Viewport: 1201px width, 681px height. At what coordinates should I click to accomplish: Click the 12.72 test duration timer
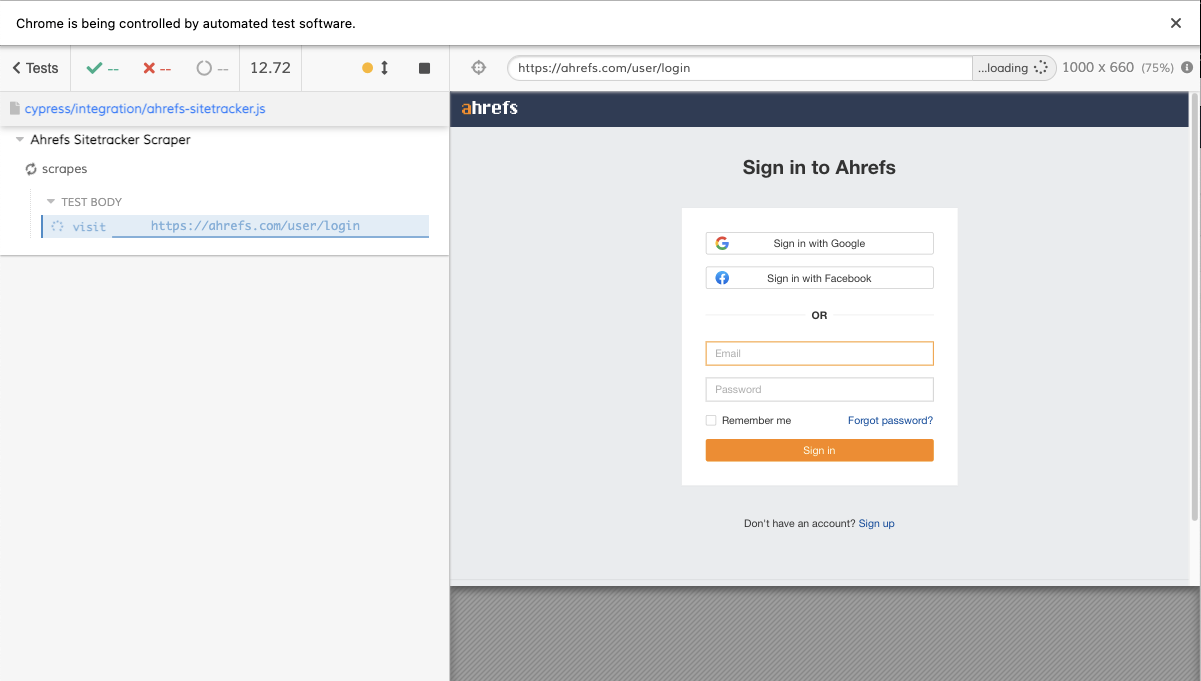click(270, 68)
